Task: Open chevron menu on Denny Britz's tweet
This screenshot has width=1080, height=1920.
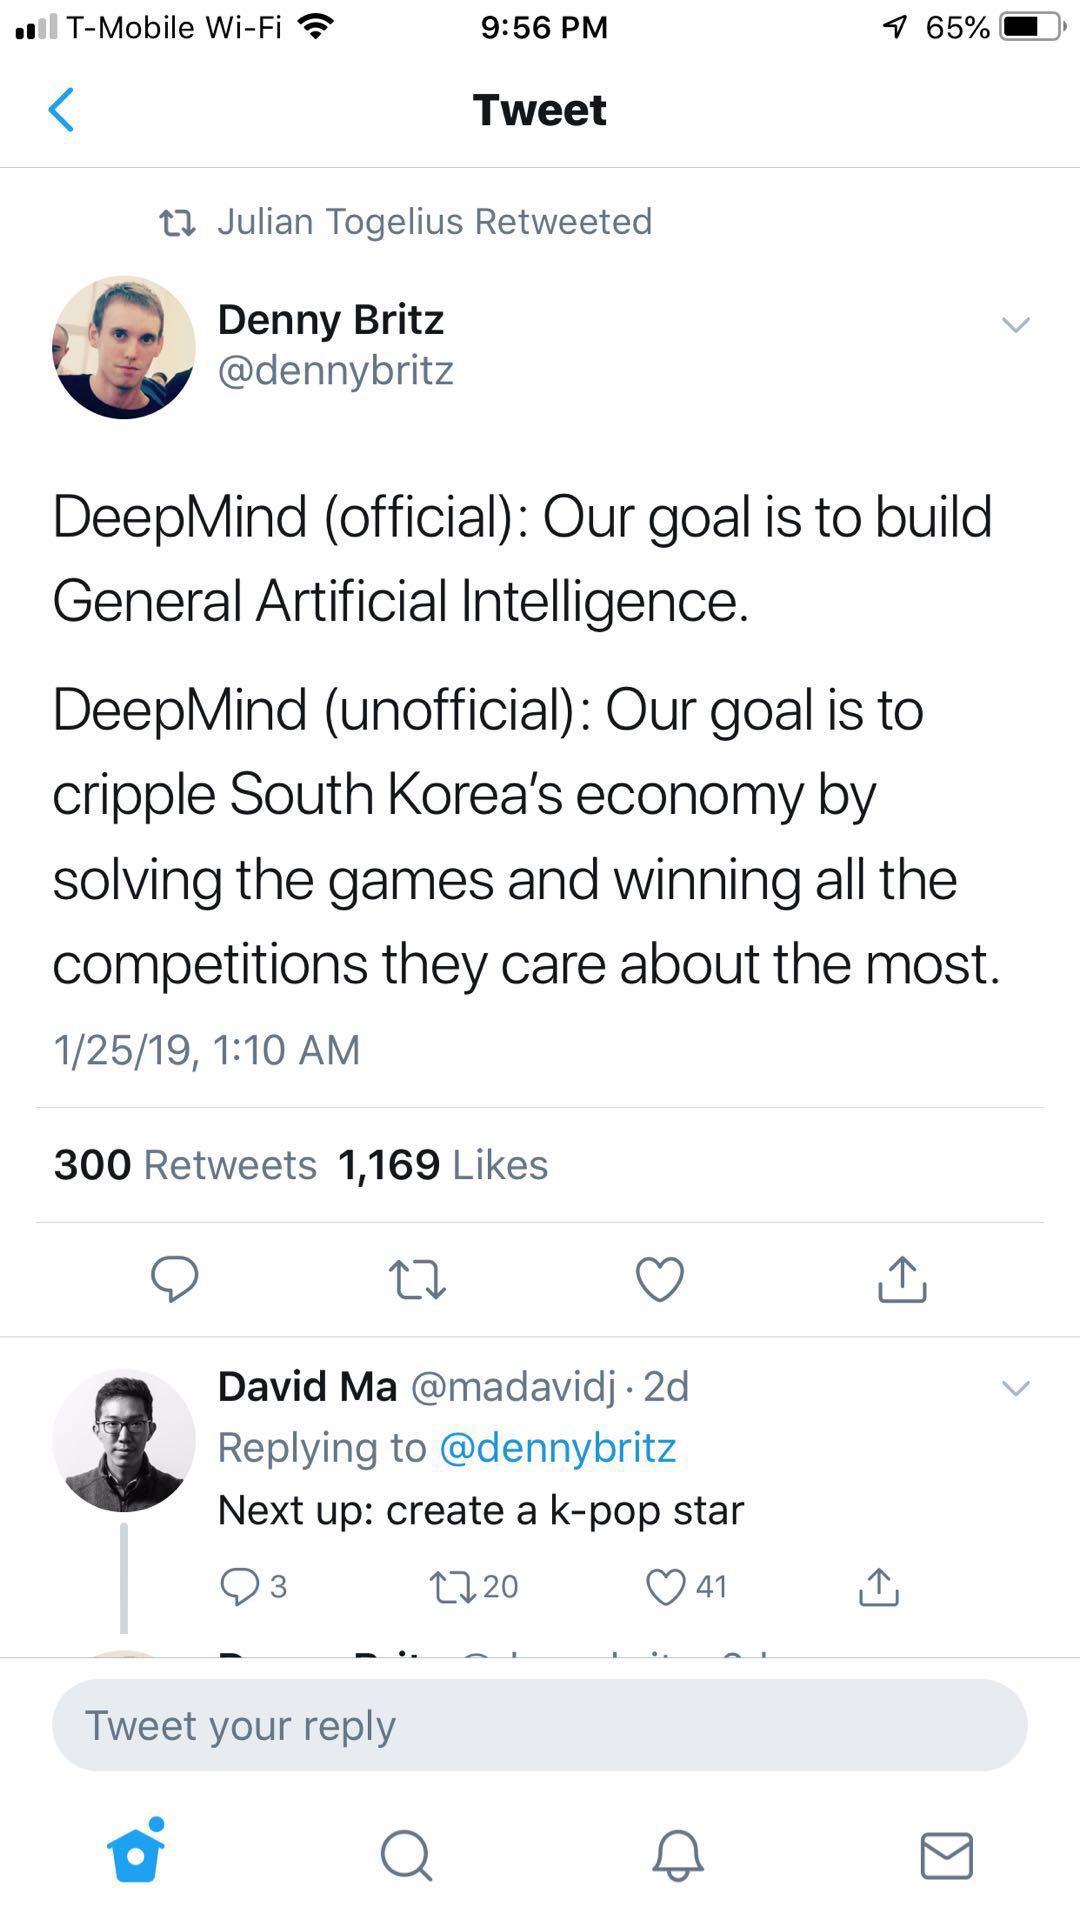Action: pyautogui.click(x=1015, y=325)
